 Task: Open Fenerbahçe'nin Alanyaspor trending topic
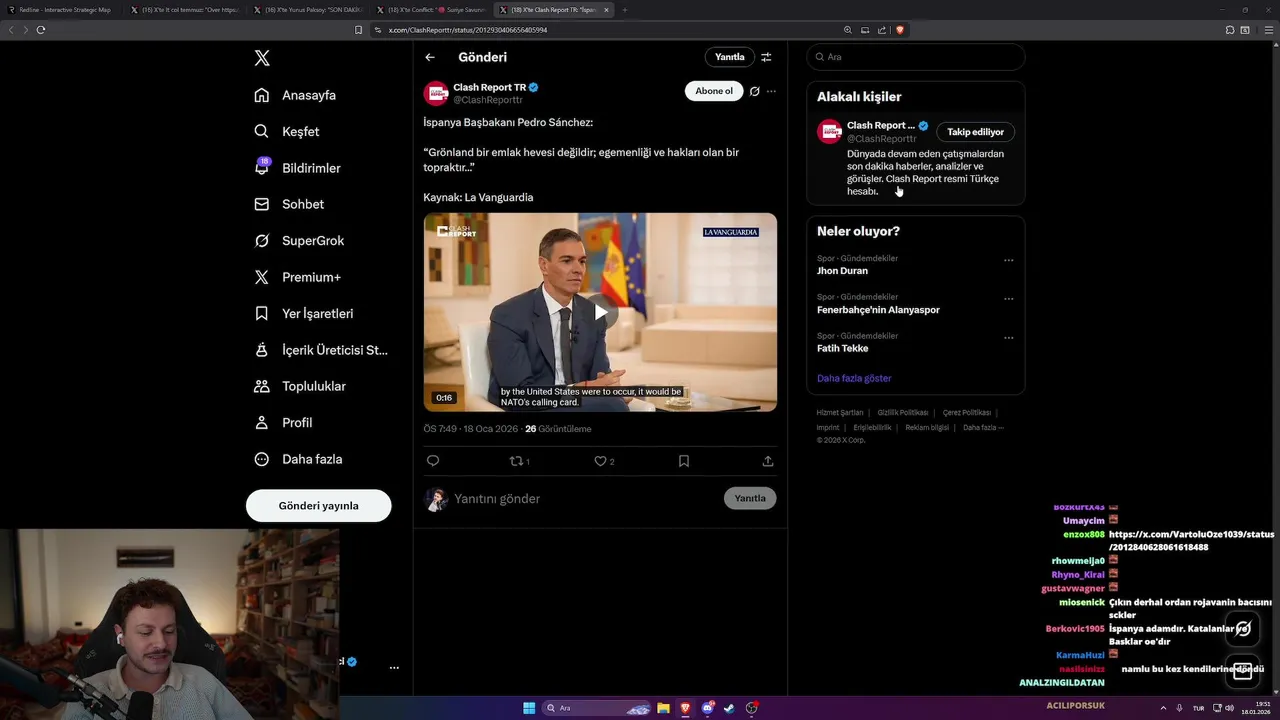pyautogui.click(x=878, y=310)
